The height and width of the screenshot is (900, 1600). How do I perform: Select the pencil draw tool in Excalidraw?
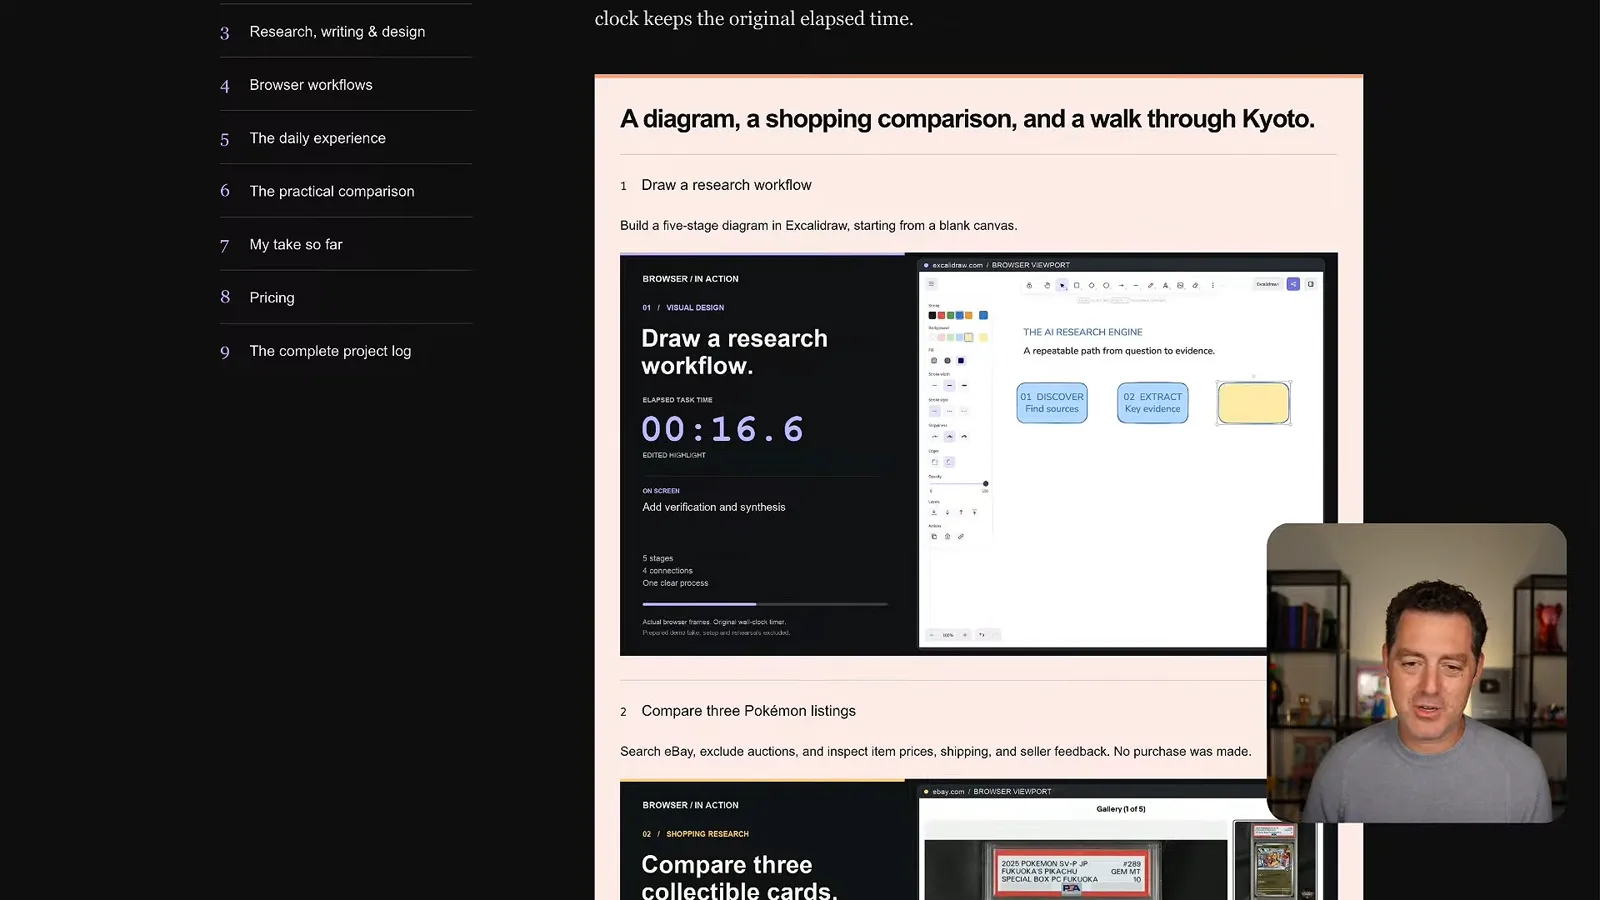coord(1150,285)
